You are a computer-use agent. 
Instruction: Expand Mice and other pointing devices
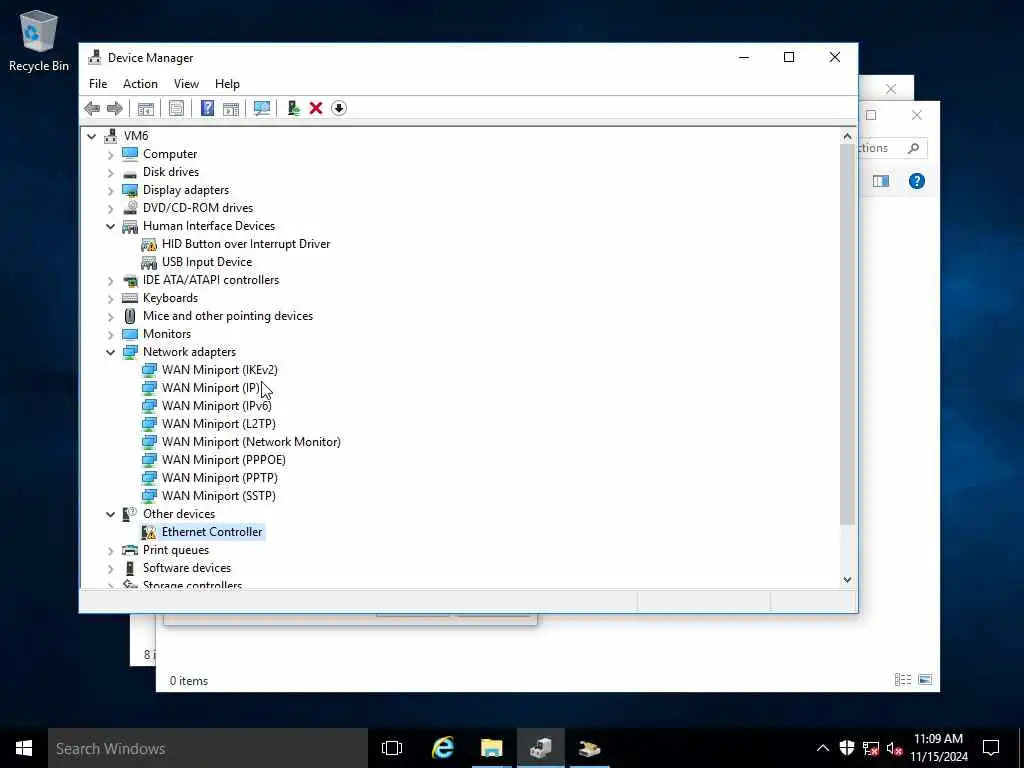coord(110,316)
